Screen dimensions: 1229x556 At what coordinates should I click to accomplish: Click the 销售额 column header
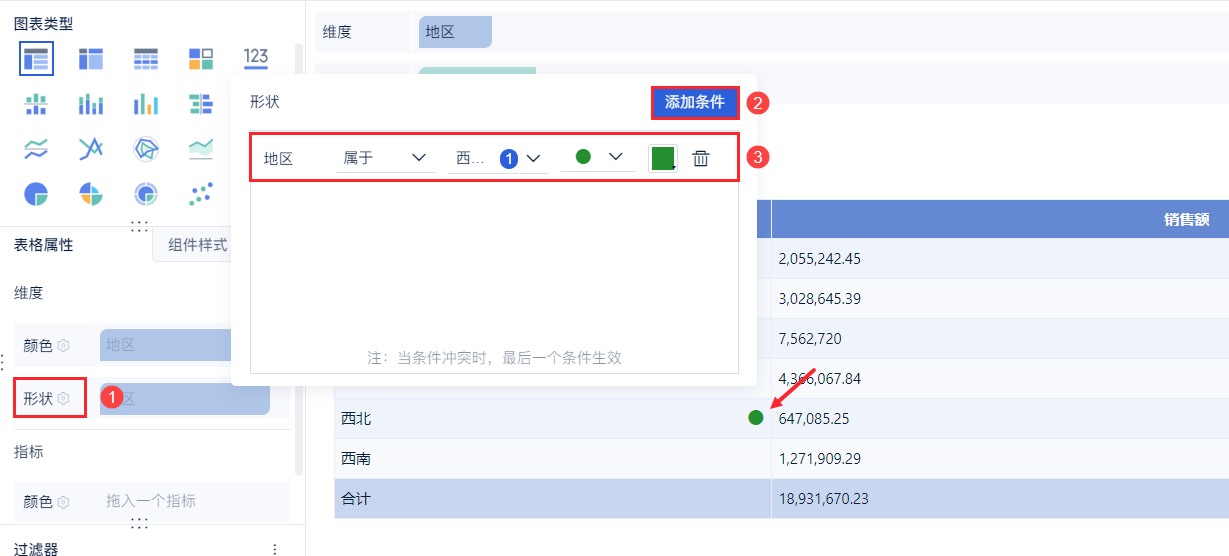(x=1187, y=219)
